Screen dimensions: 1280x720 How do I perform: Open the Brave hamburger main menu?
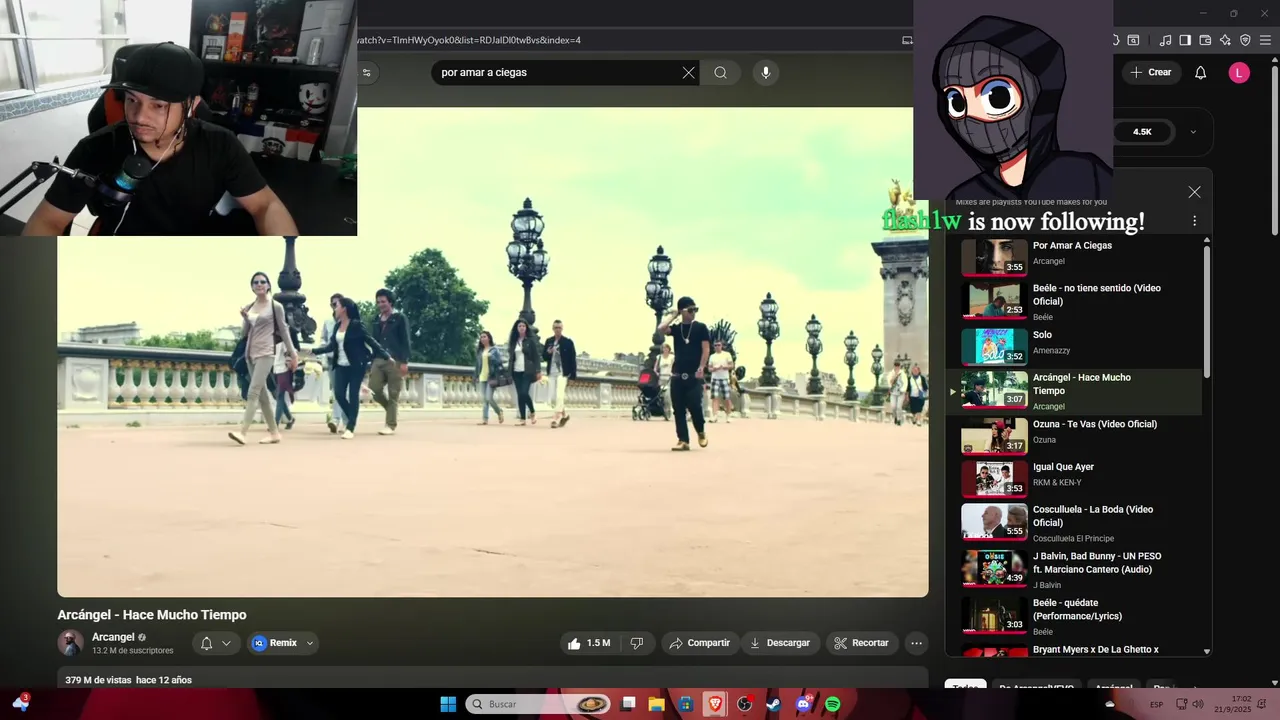click(x=1267, y=40)
